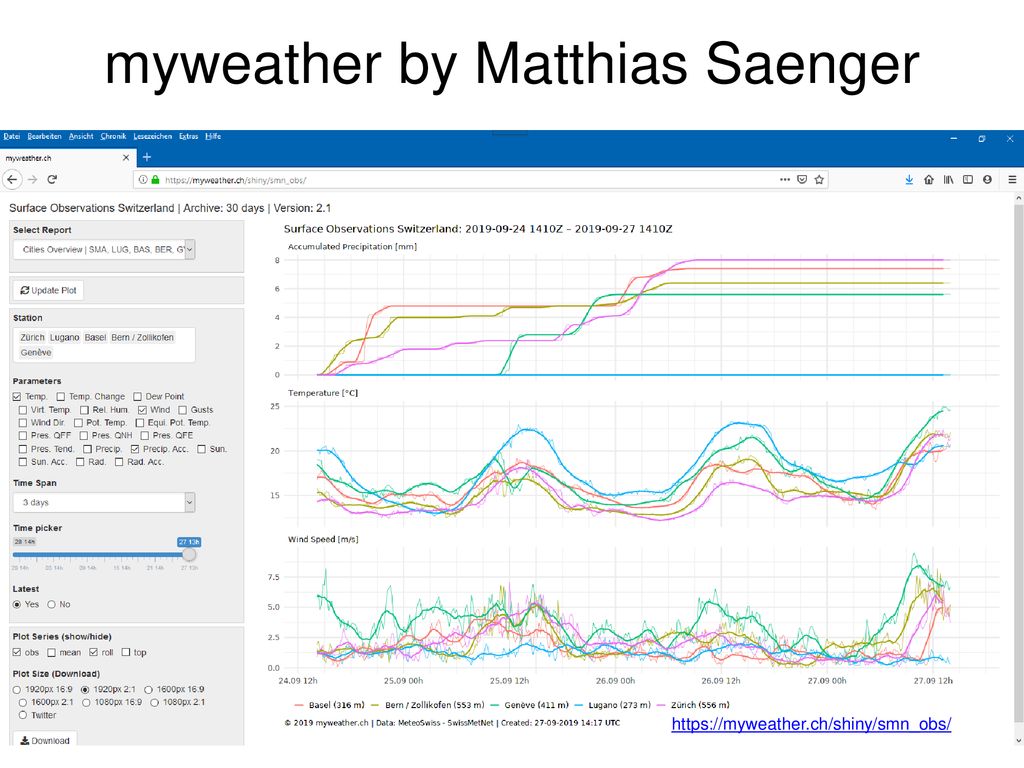Bookmark this page with star icon
The width and height of the screenshot is (1024, 768).
pos(819,180)
